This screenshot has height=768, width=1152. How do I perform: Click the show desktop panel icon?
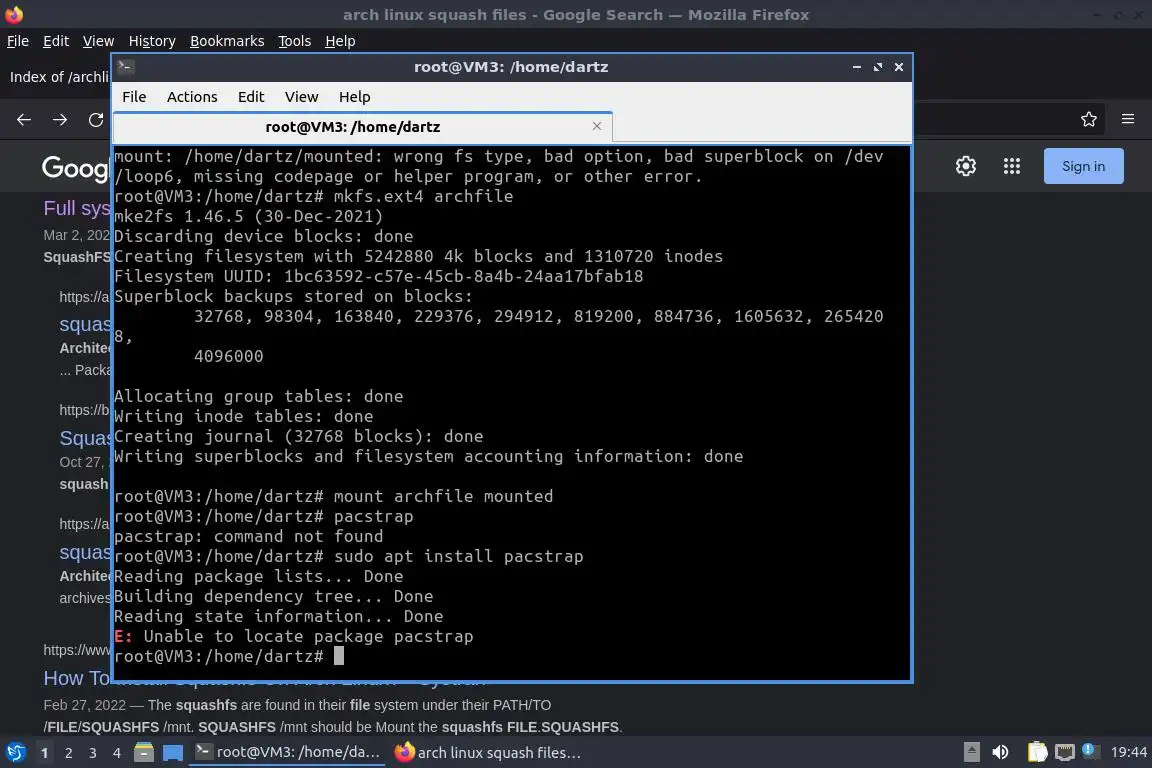point(173,753)
